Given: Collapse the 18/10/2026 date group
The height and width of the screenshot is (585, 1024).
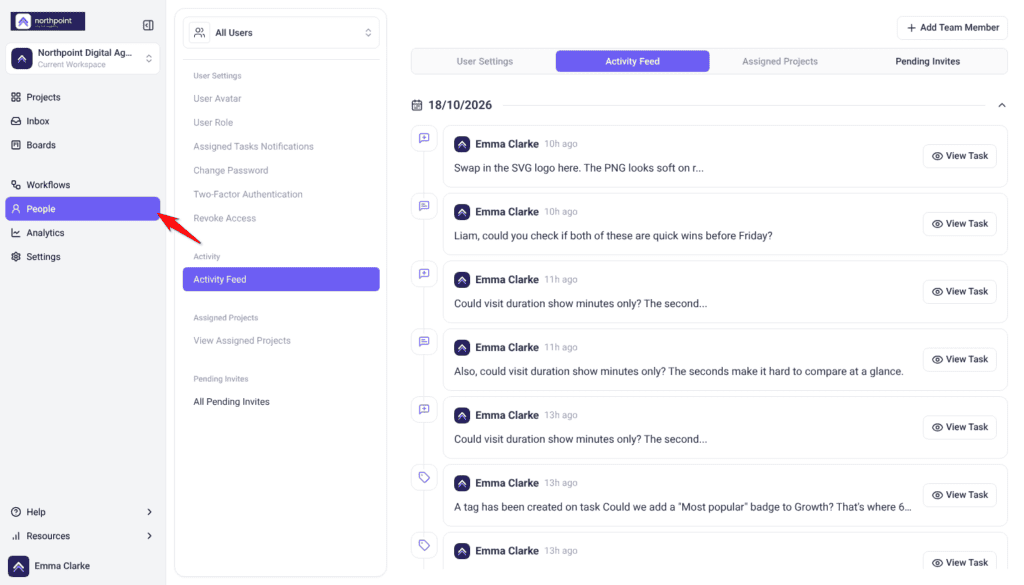Looking at the screenshot, I should coord(1002,105).
